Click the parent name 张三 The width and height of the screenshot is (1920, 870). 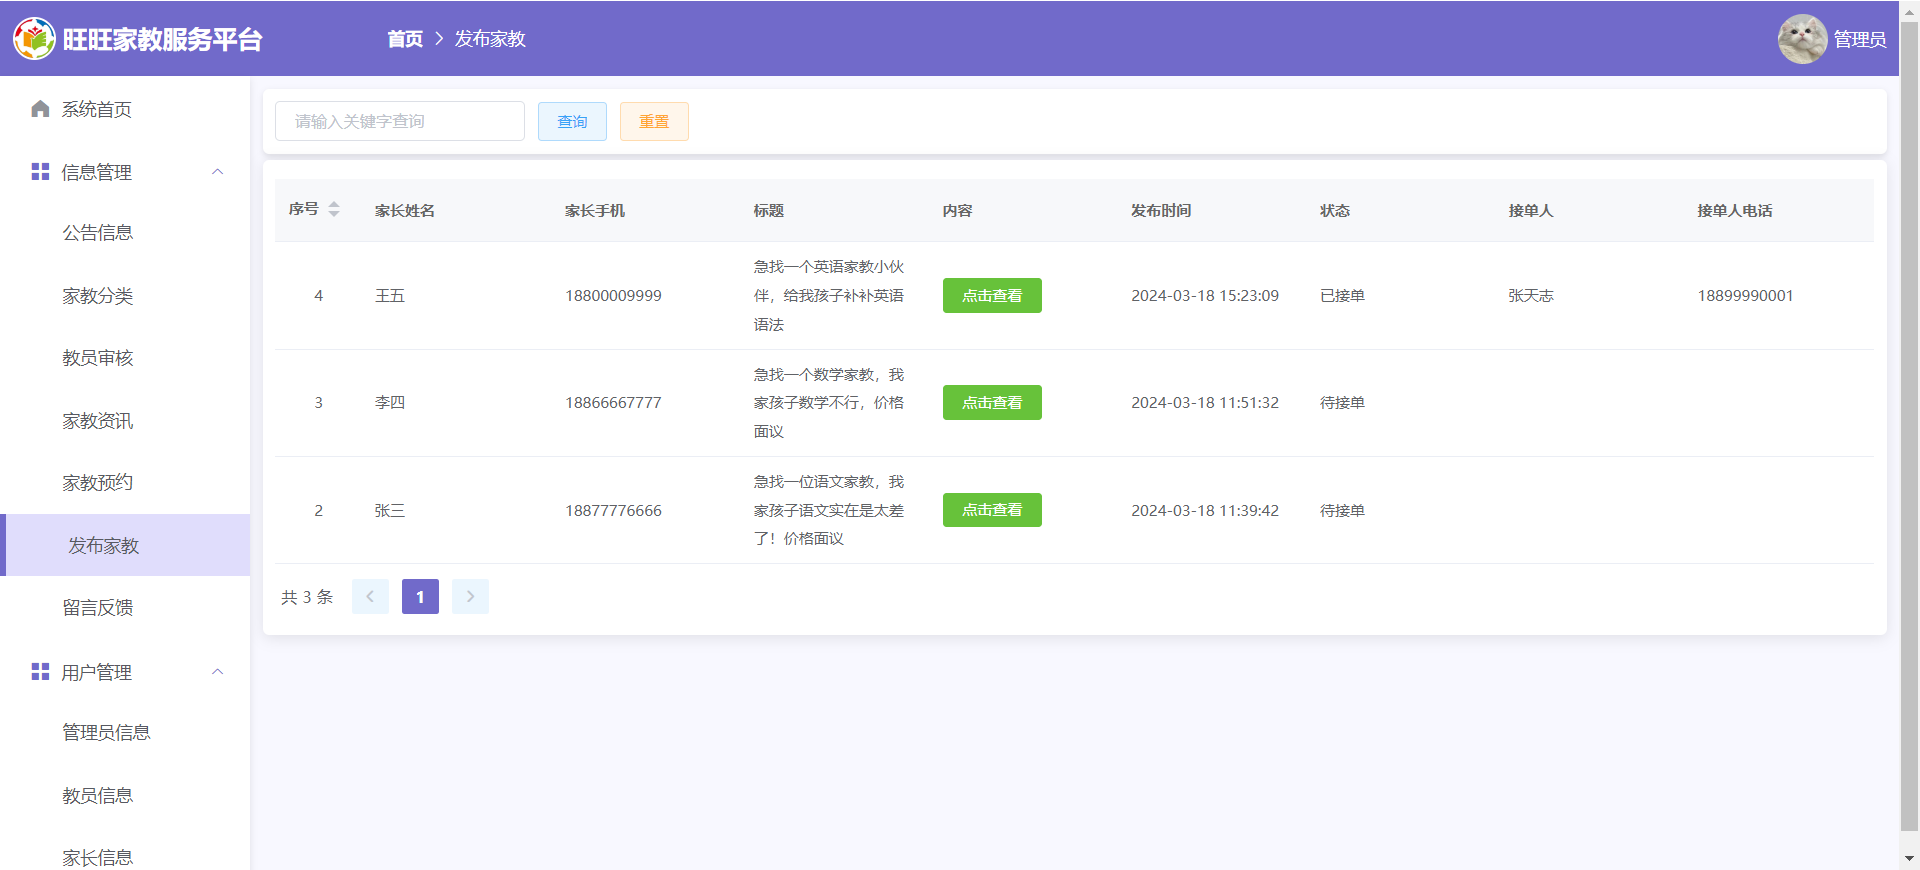click(390, 511)
